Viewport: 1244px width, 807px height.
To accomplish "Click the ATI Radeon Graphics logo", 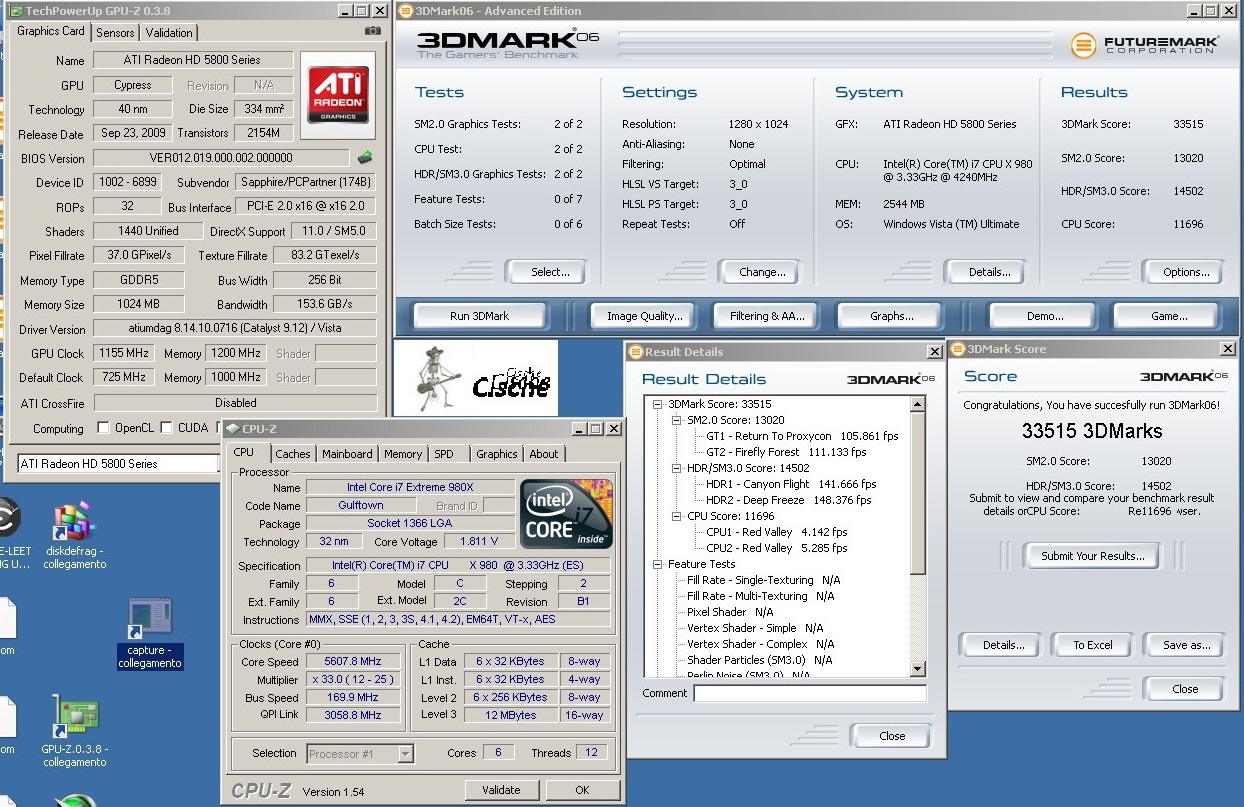I will point(339,93).
